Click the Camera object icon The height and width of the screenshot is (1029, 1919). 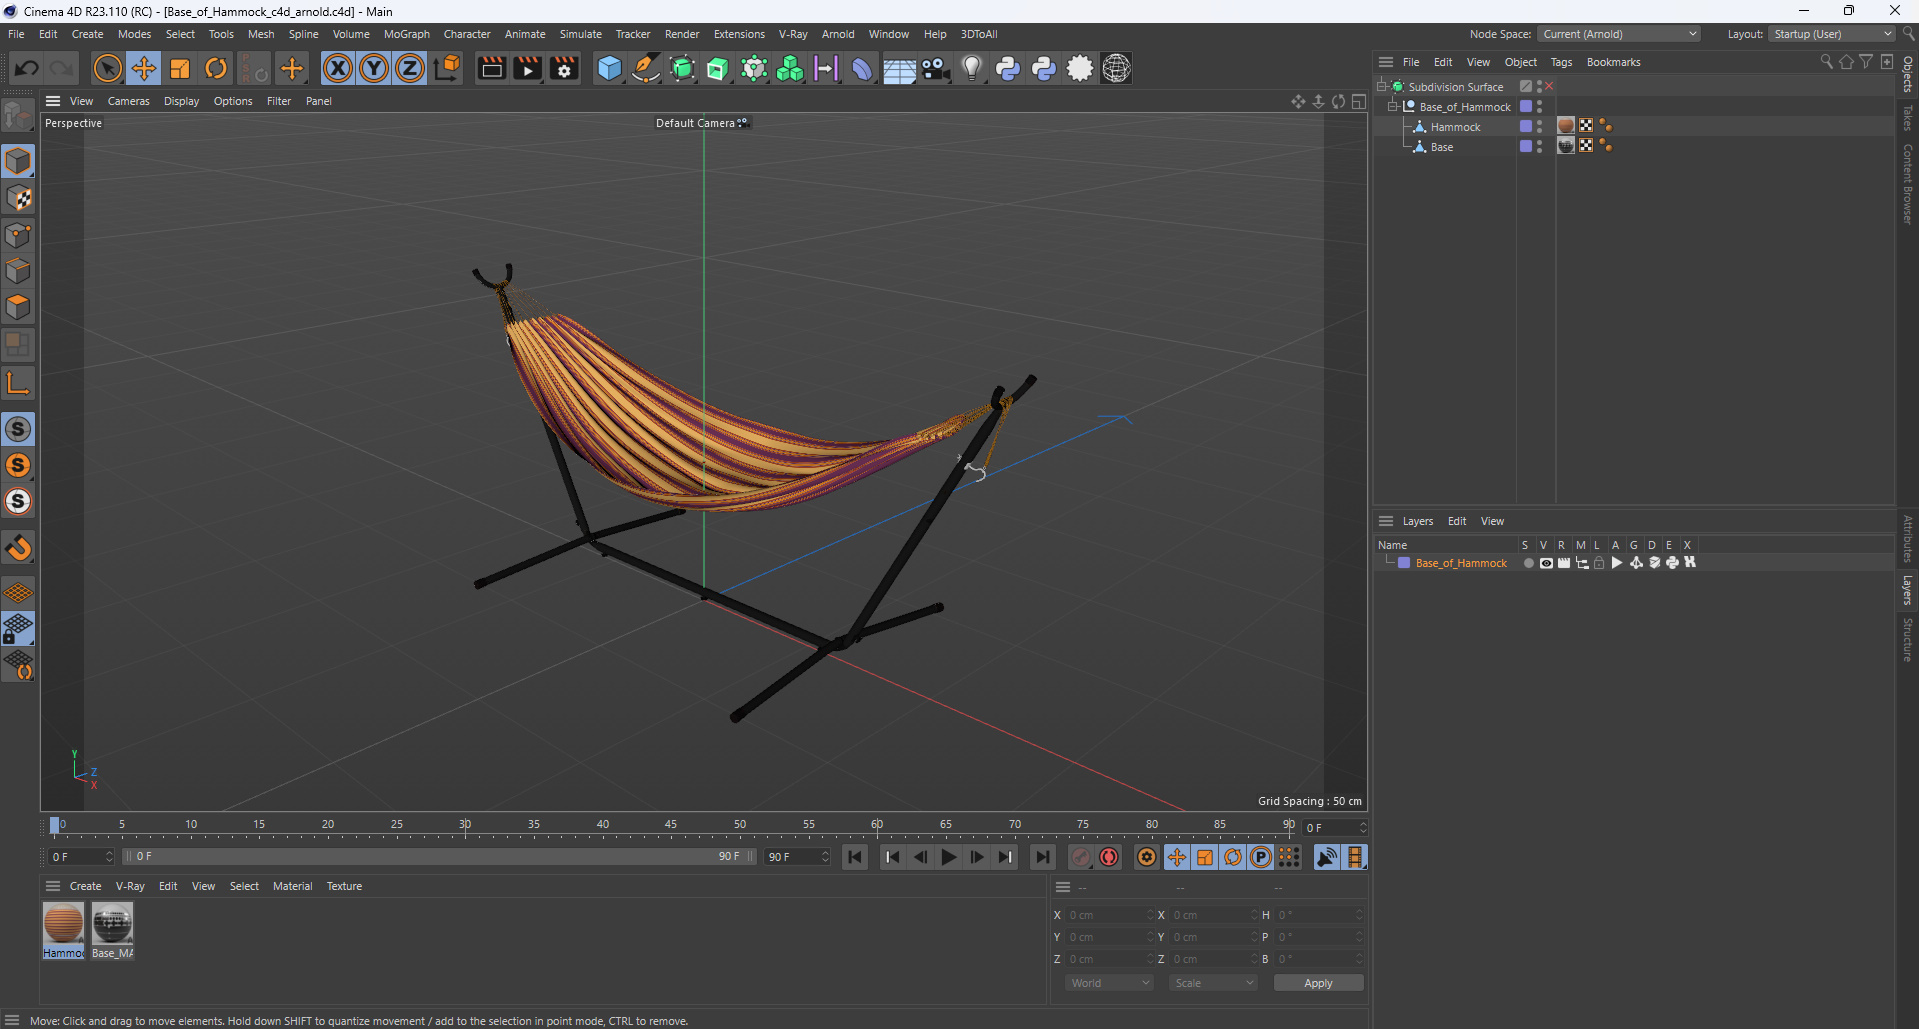[935, 68]
